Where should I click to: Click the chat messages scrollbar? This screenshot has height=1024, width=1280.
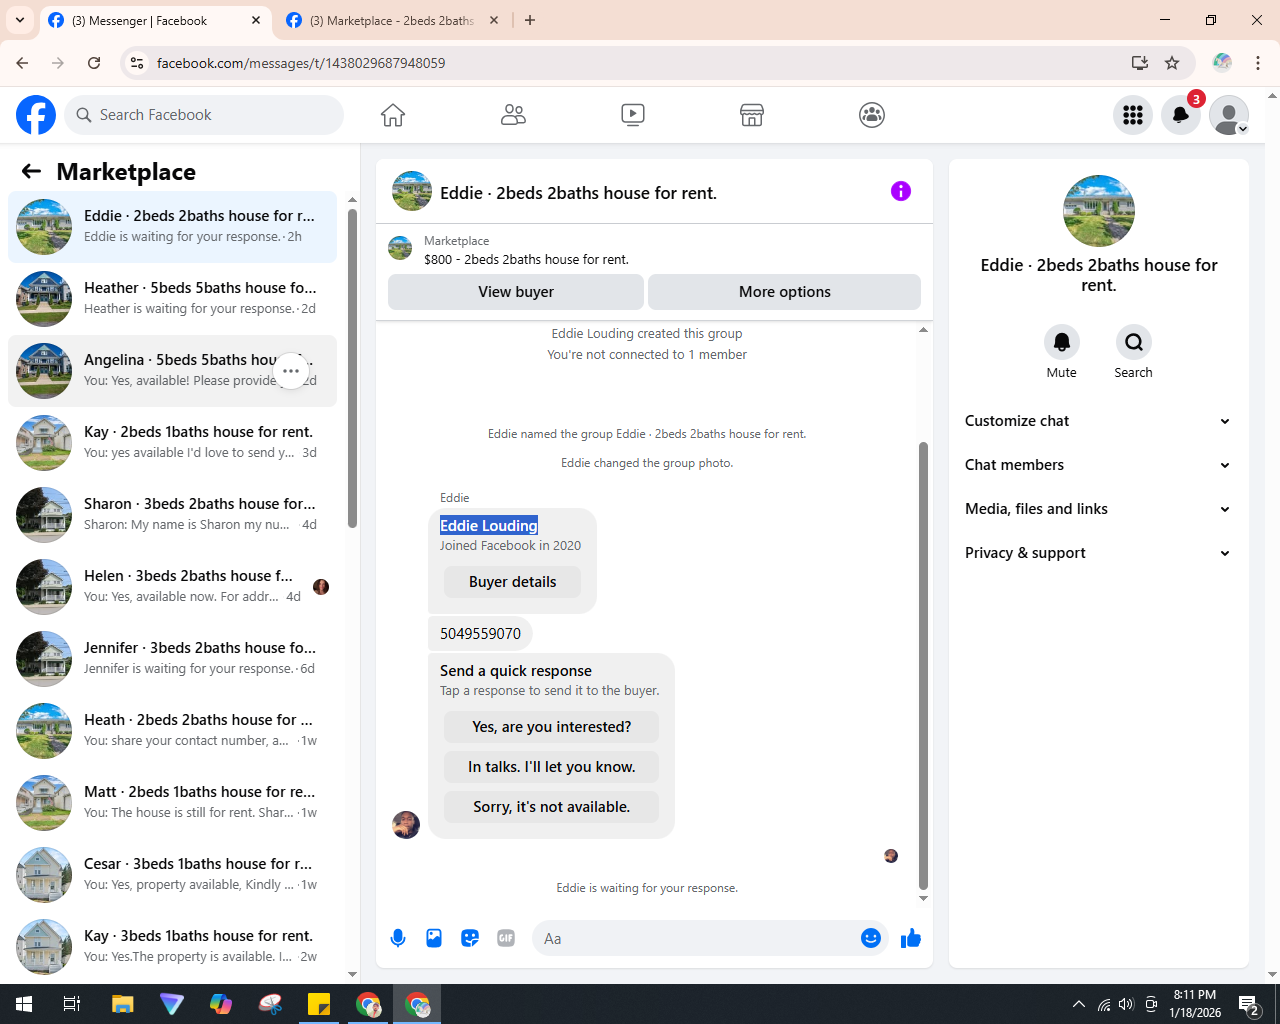[x=923, y=665]
